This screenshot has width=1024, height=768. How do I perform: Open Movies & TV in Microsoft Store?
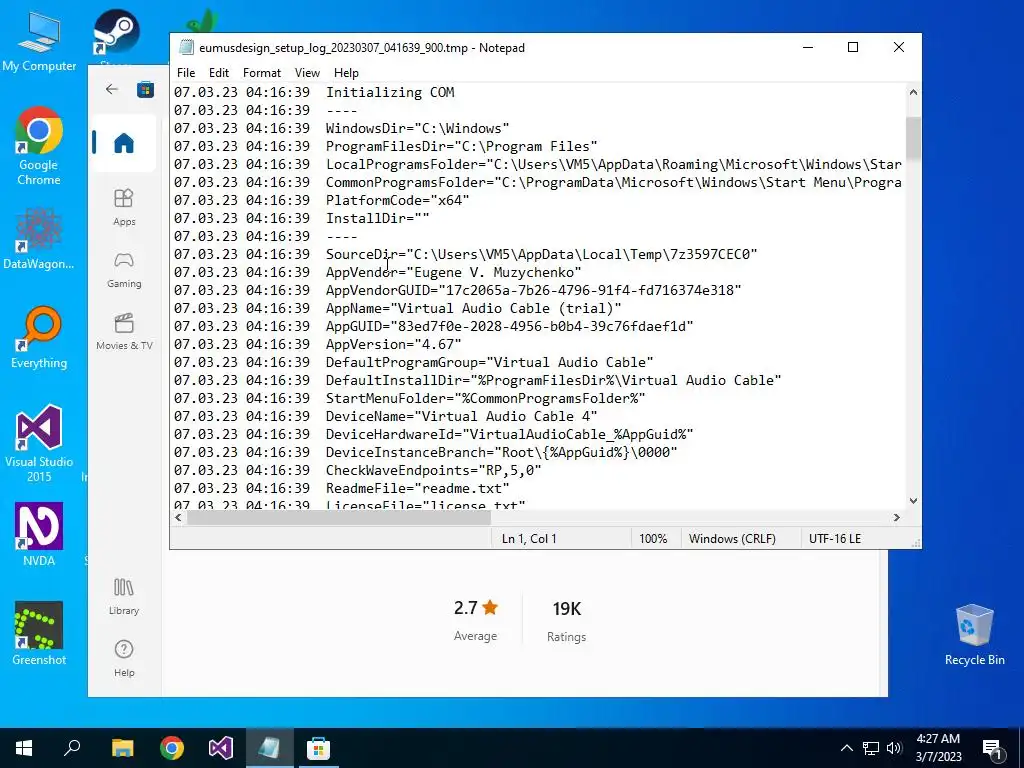click(123, 332)
